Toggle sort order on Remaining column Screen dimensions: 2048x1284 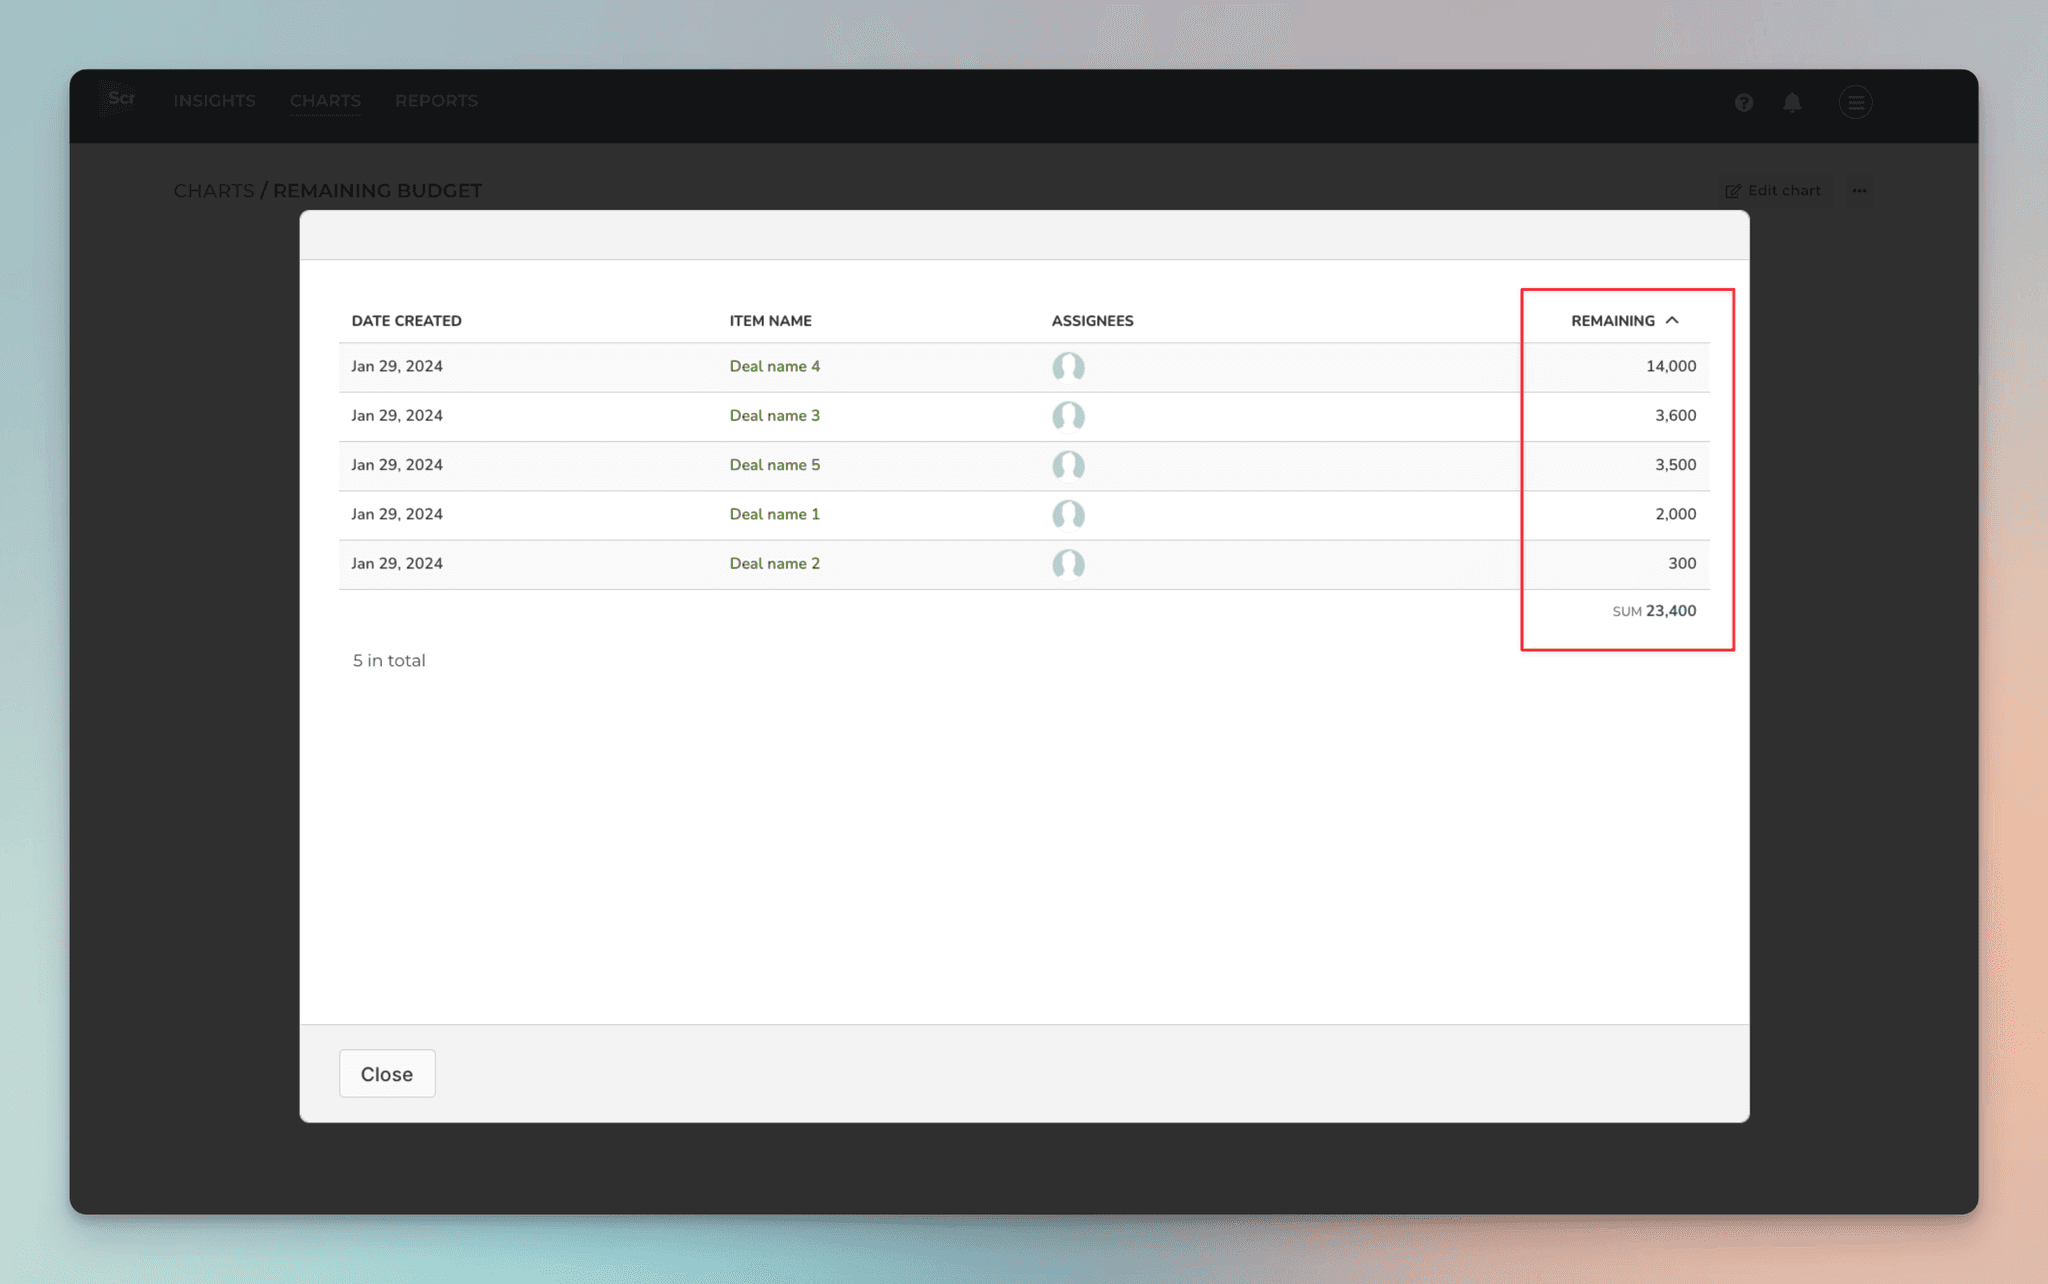pos(1624,321)
